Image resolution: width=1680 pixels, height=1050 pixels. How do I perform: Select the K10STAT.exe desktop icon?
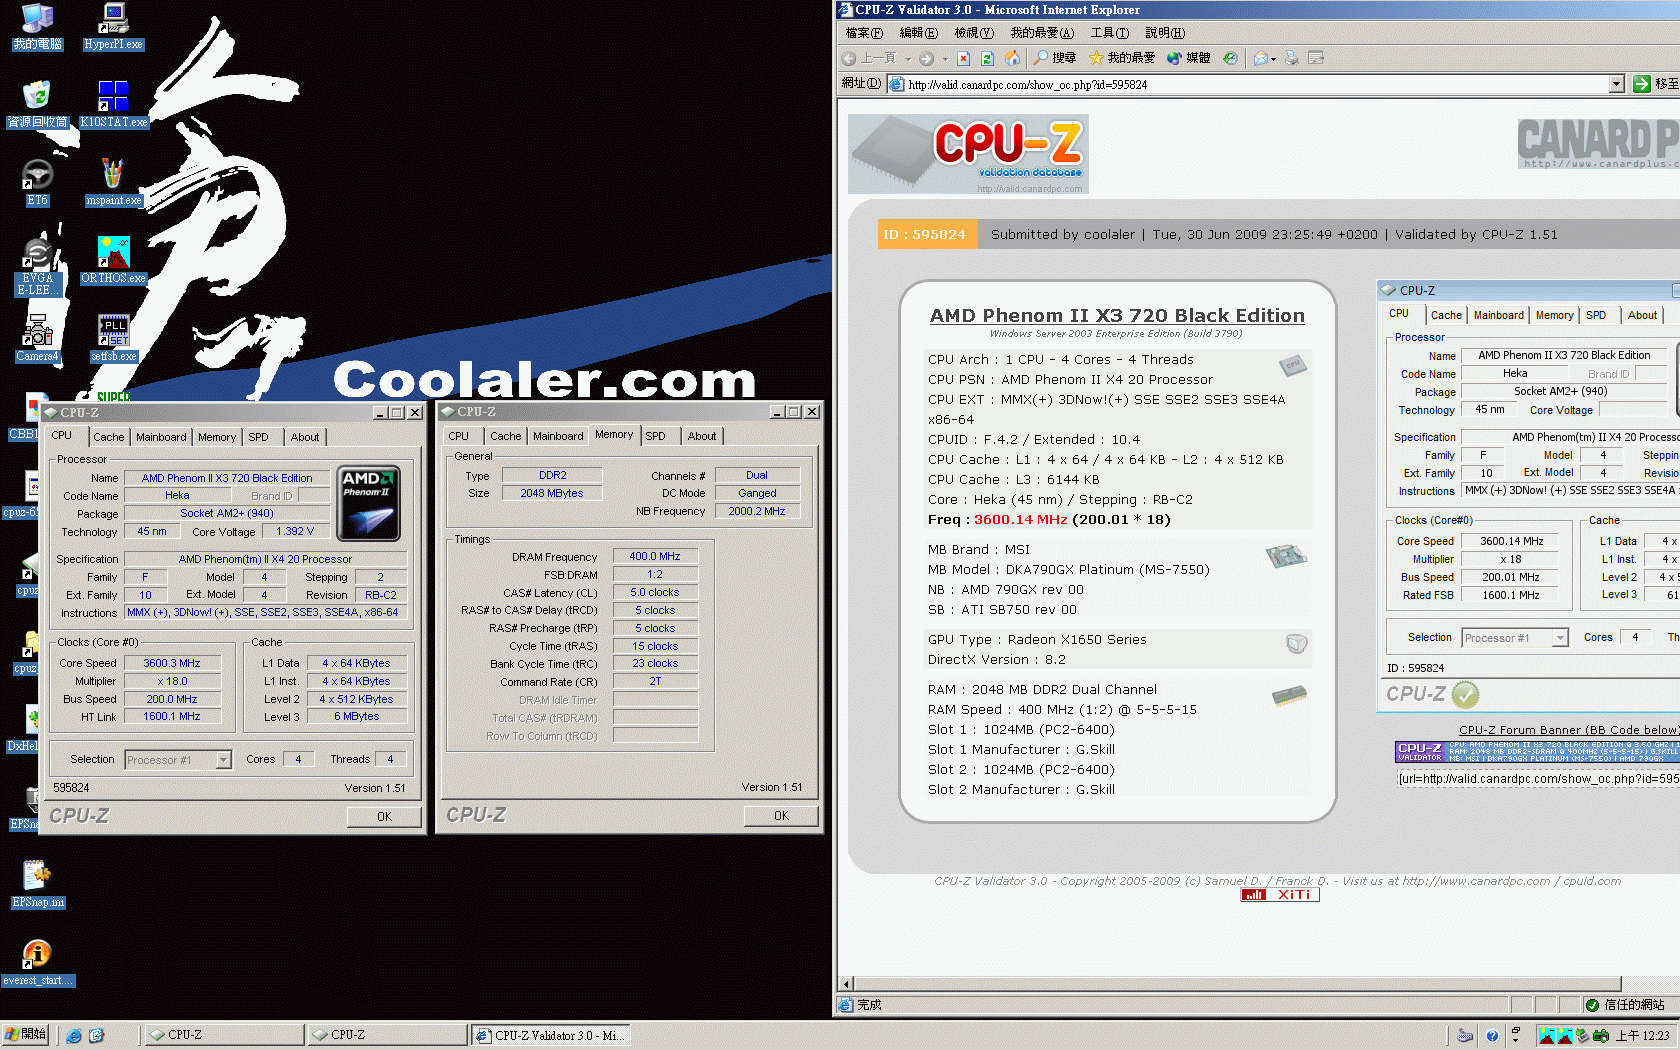tap(113, 104)
